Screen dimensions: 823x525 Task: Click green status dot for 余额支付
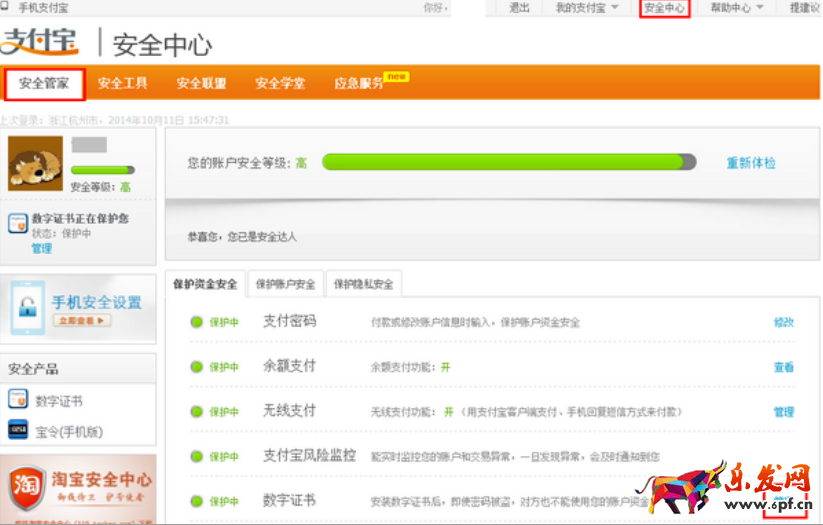click(197, 367)
